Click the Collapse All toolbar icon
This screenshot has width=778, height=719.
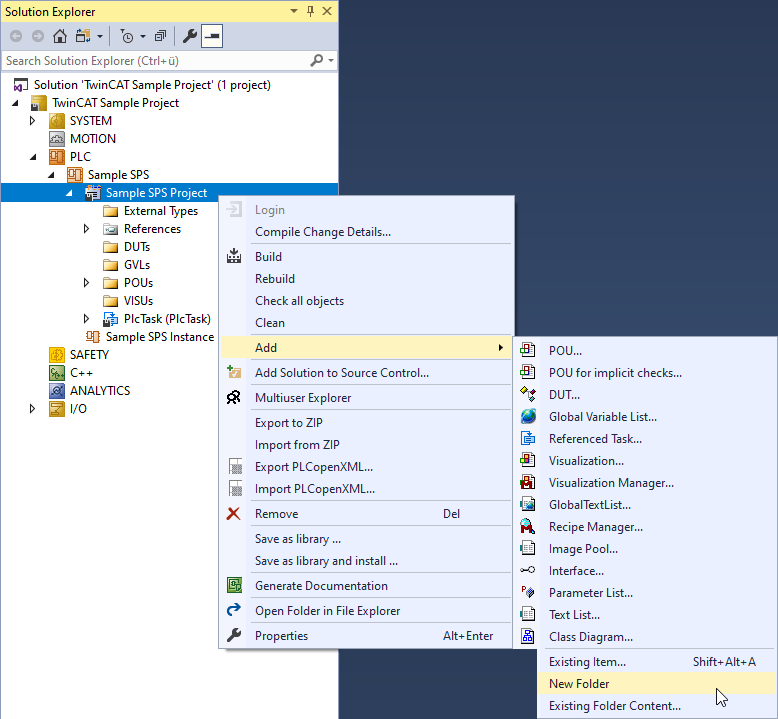tap(160, 36)
